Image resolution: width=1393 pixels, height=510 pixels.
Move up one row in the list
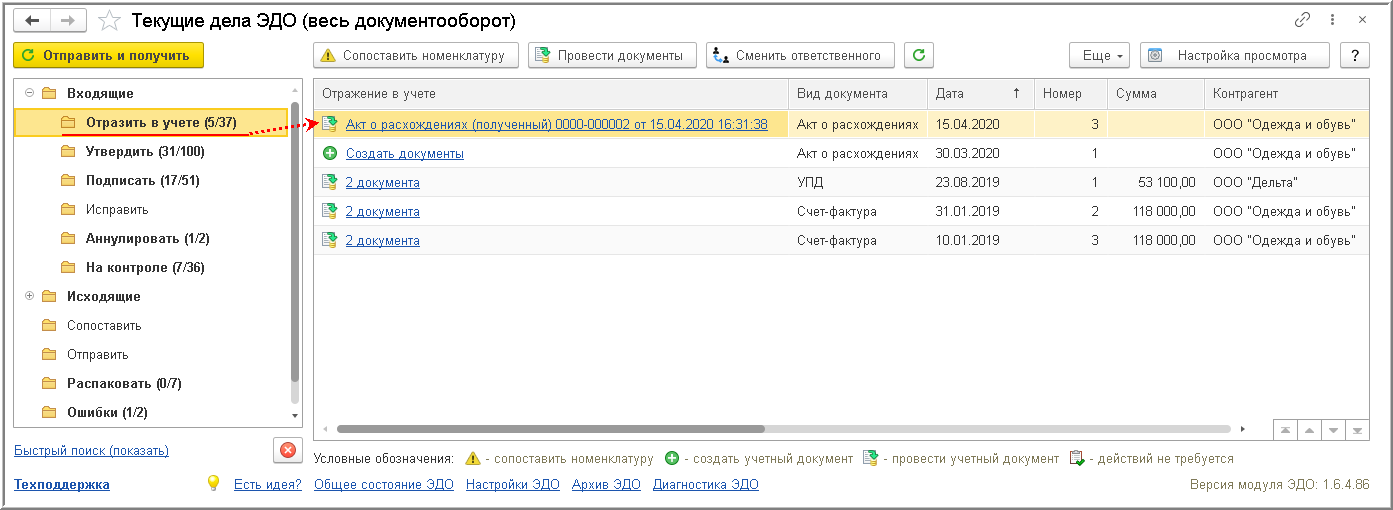coord(1309,430)
